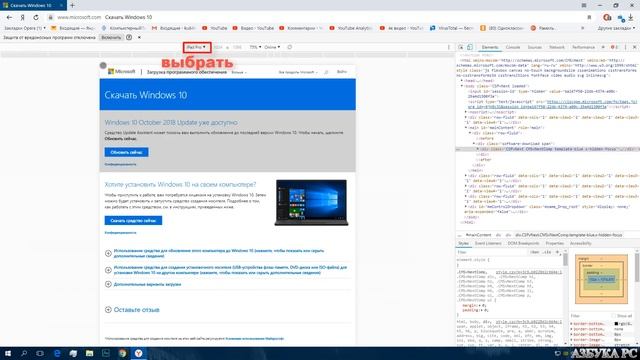Open Windows Start menu

pyautogui.click(x=8, y=353)
